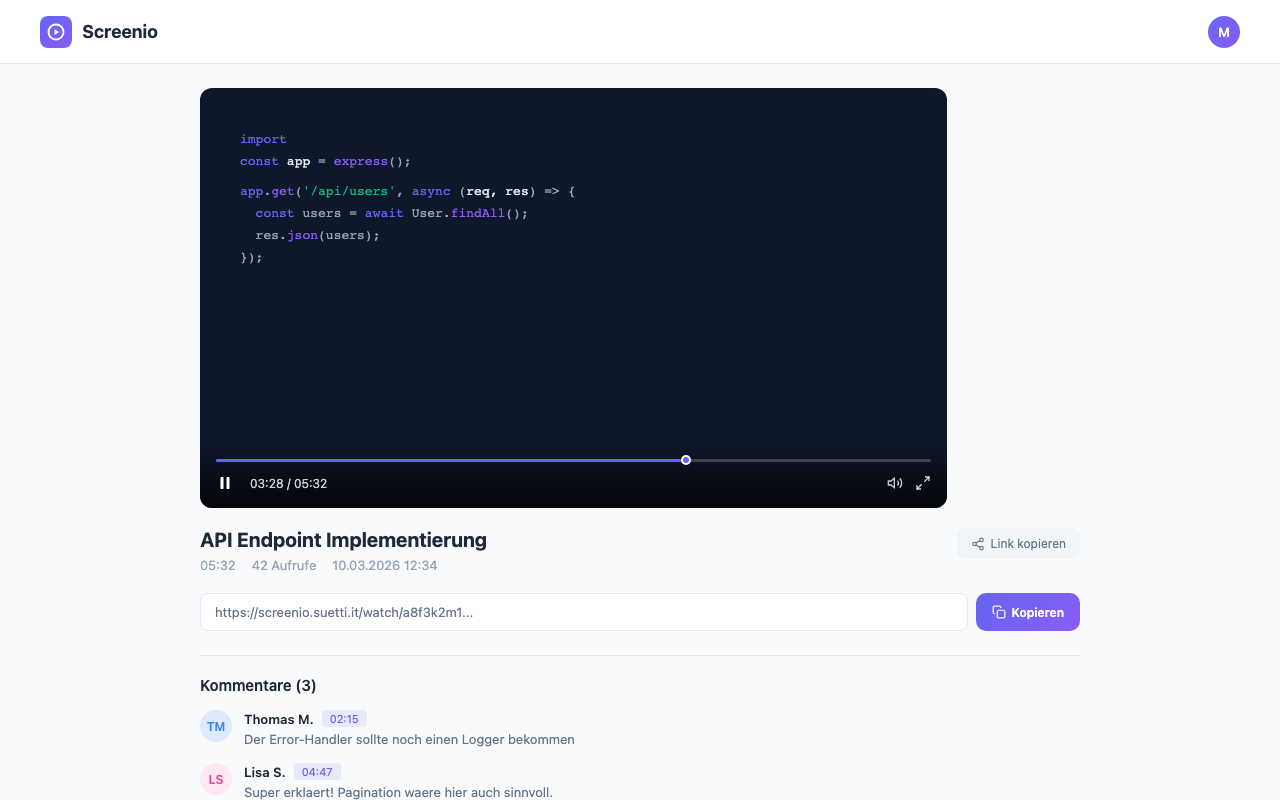Jump to timestamp 04:47 in Lisa's comment
1280x800 pixels.
pos(317,771)
